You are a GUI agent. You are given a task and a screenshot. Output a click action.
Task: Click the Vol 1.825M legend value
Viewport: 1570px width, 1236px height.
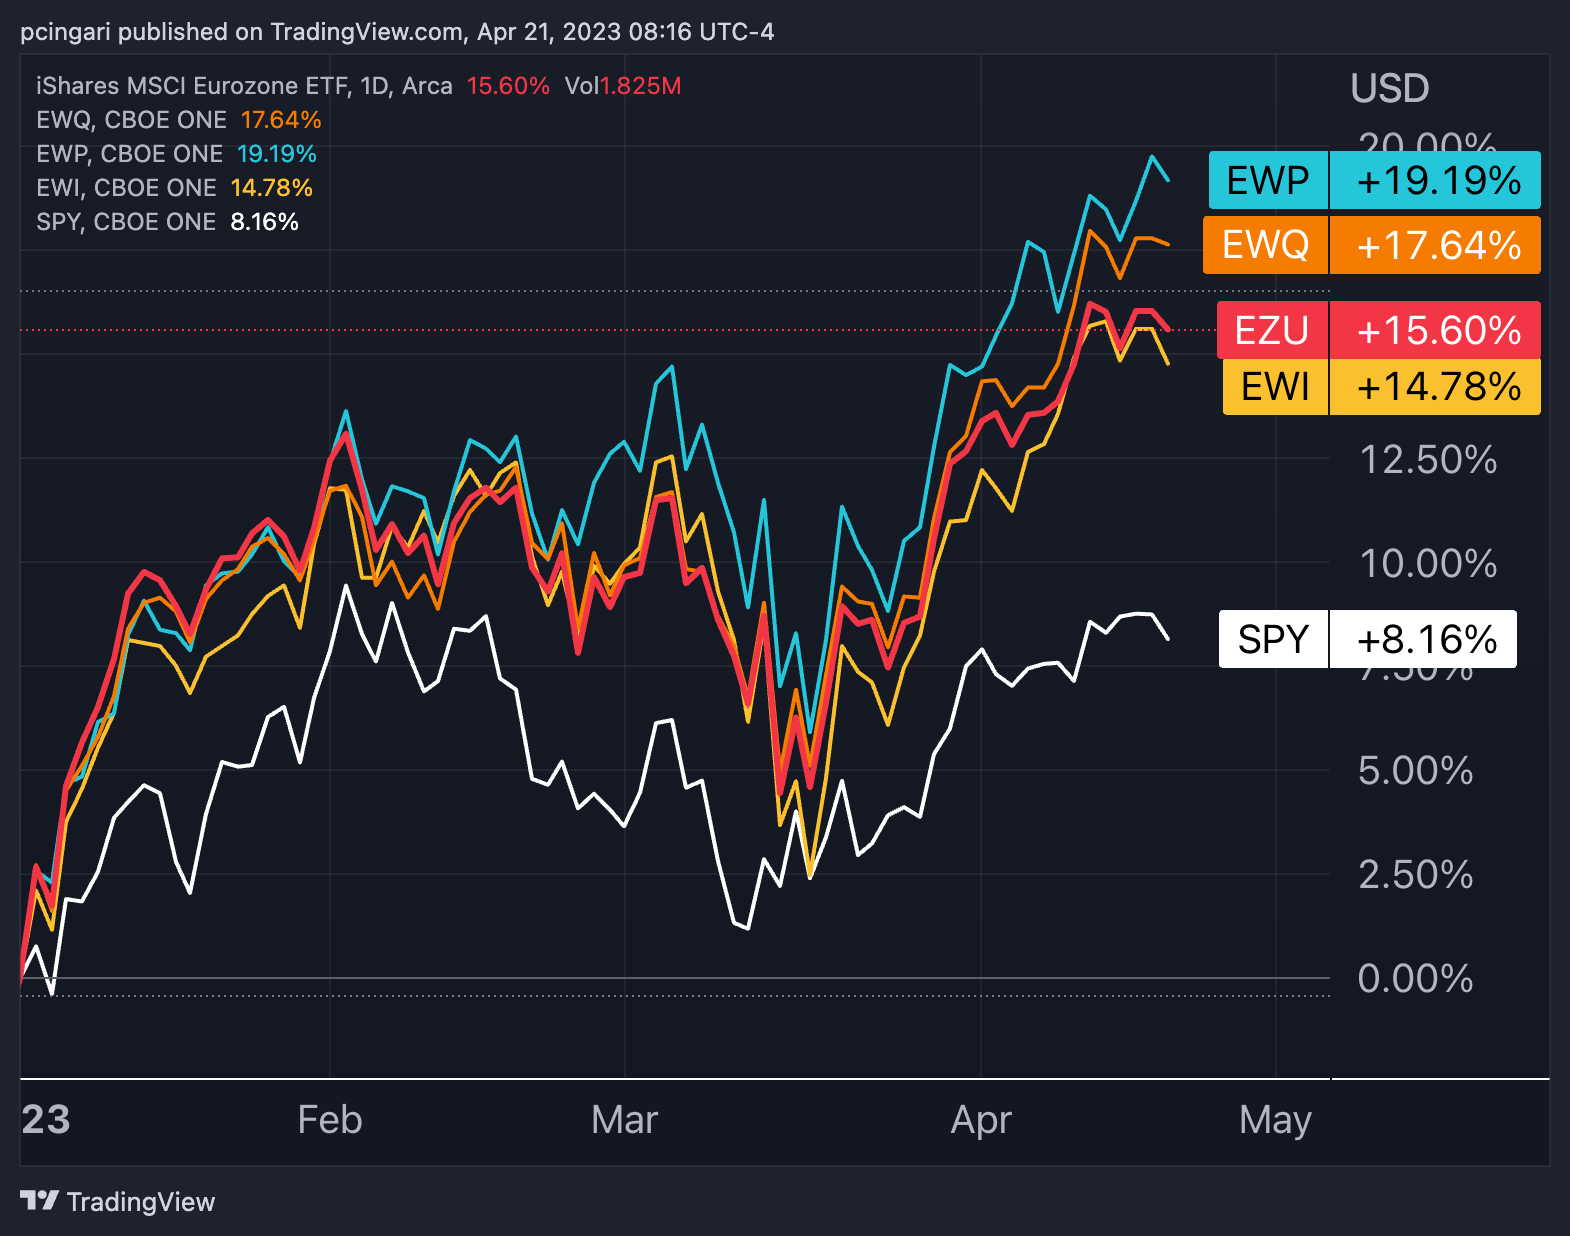point(623,86)
